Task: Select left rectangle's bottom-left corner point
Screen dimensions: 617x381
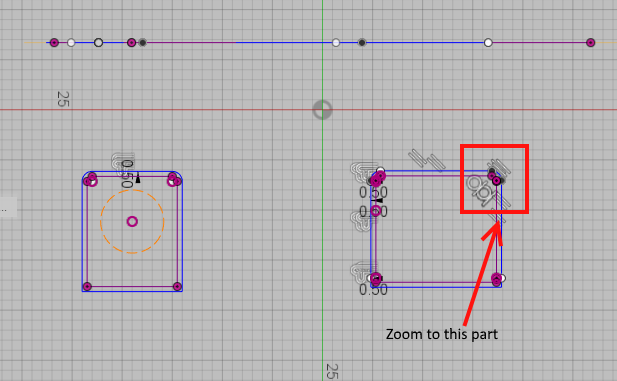Action: pos(87,287)
